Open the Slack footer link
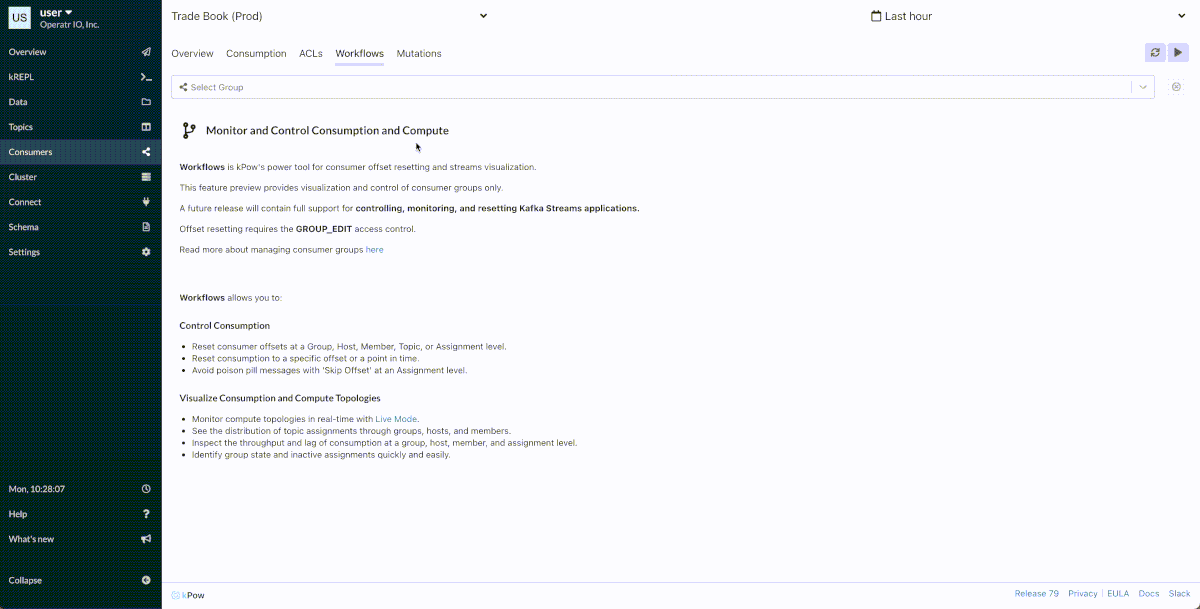1200x609 pixels. [x=1179, y=594]
